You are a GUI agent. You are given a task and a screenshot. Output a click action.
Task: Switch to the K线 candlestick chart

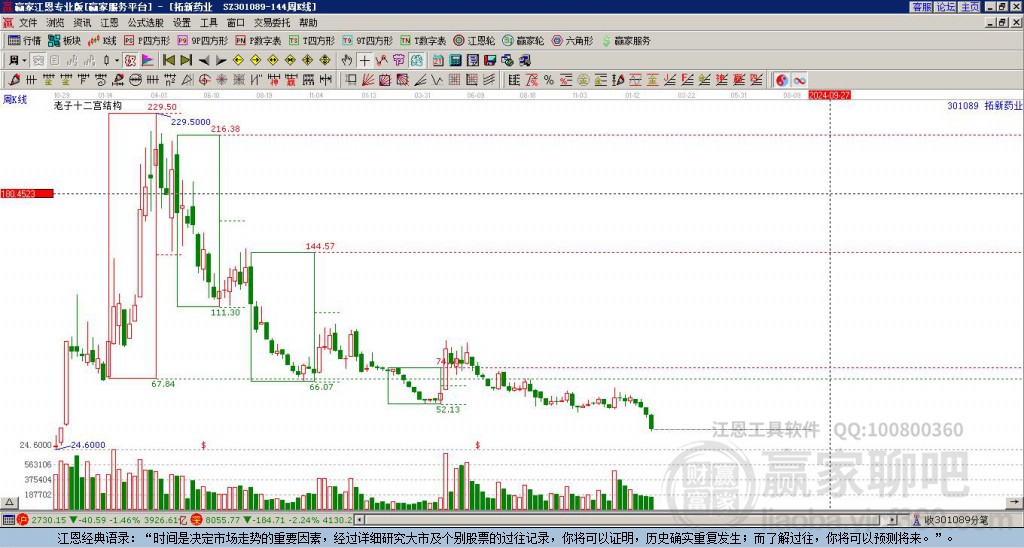click(x=102, y=40)
